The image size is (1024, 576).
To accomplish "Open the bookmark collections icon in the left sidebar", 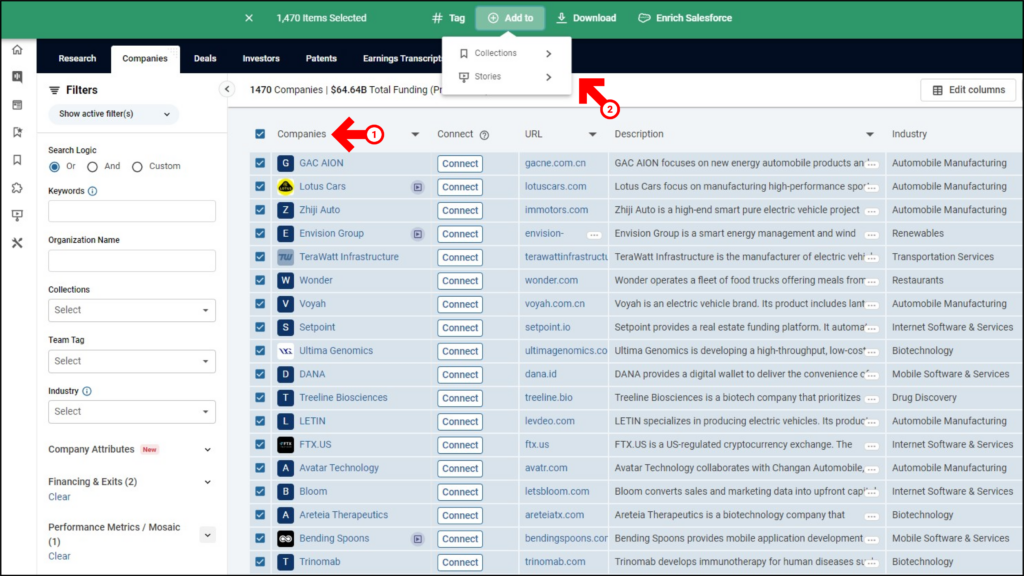I will click(x=18, y=160).
